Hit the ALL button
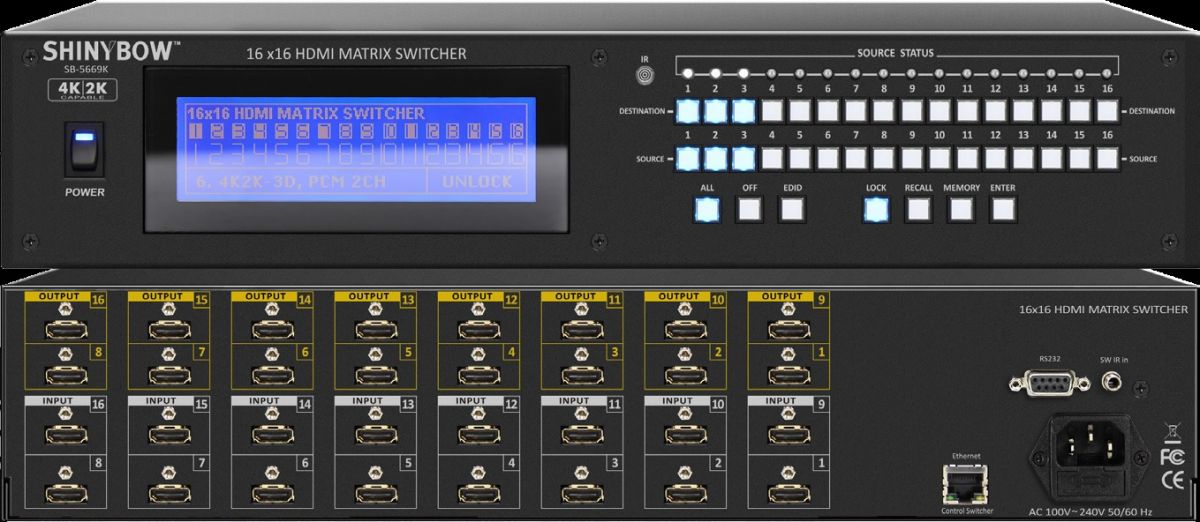Viewport: 1200px width, 522px height. (x=708, y=209)
